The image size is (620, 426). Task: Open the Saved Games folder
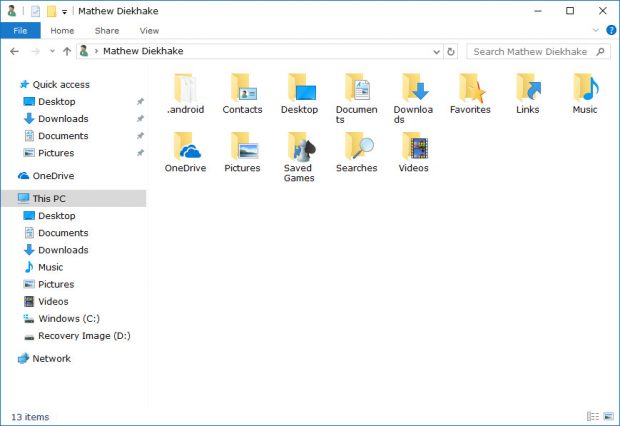pyautogui.click(x=299, y=157)
